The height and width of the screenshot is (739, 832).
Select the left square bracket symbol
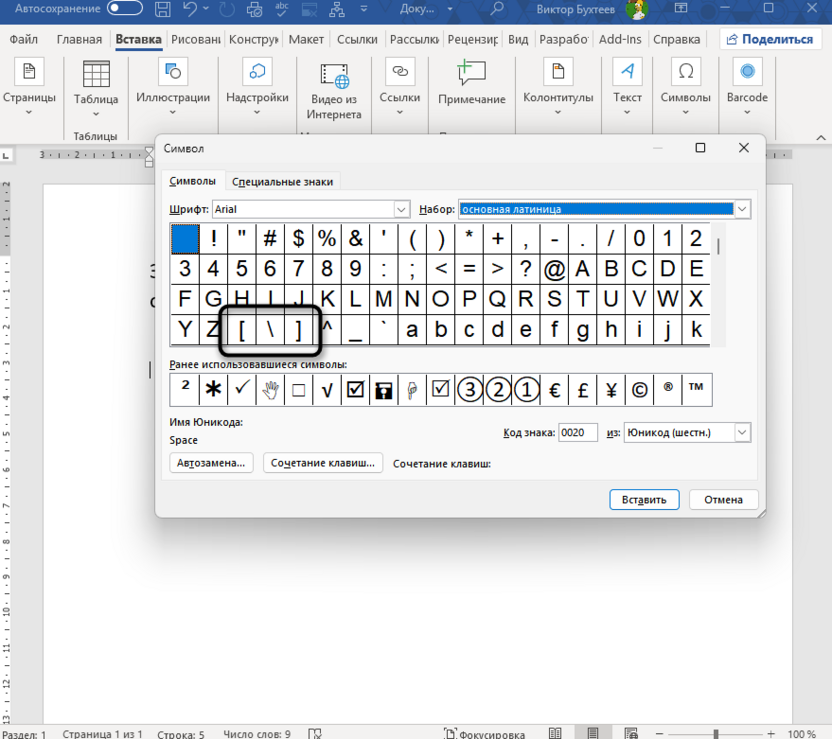click(x=241, y=329)
